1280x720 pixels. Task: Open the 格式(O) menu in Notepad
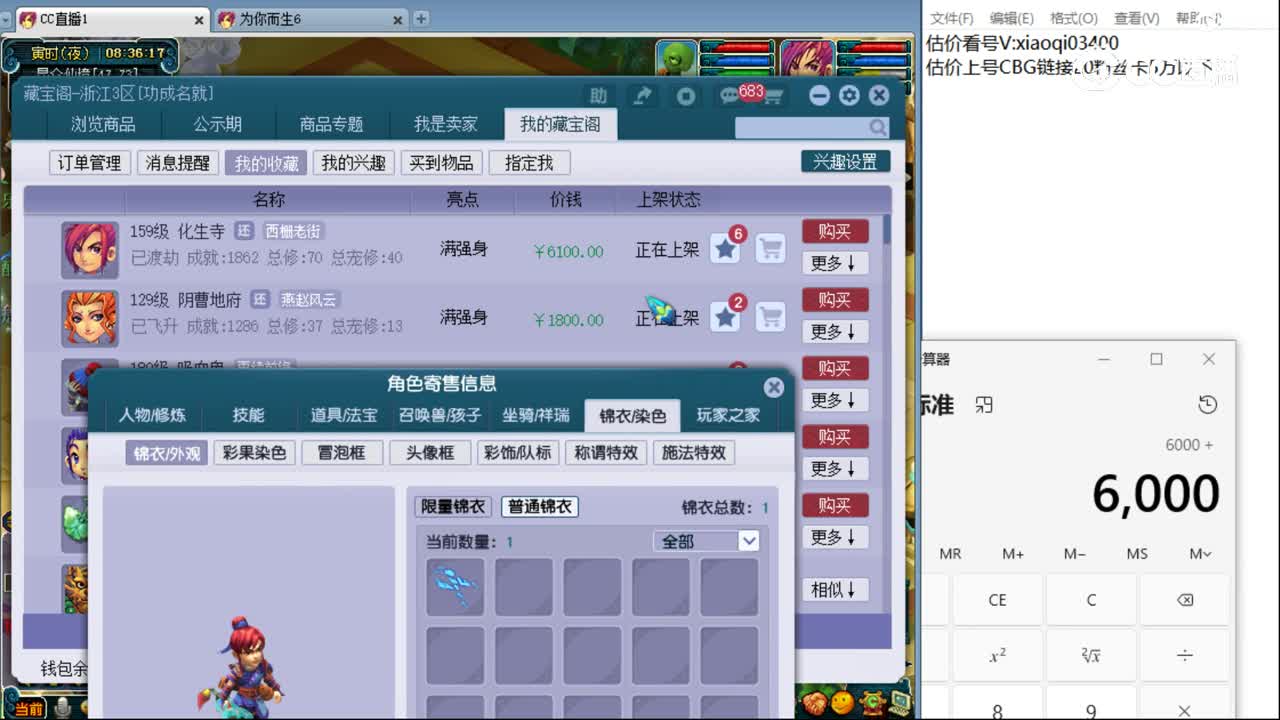[x=1073, y=18]
